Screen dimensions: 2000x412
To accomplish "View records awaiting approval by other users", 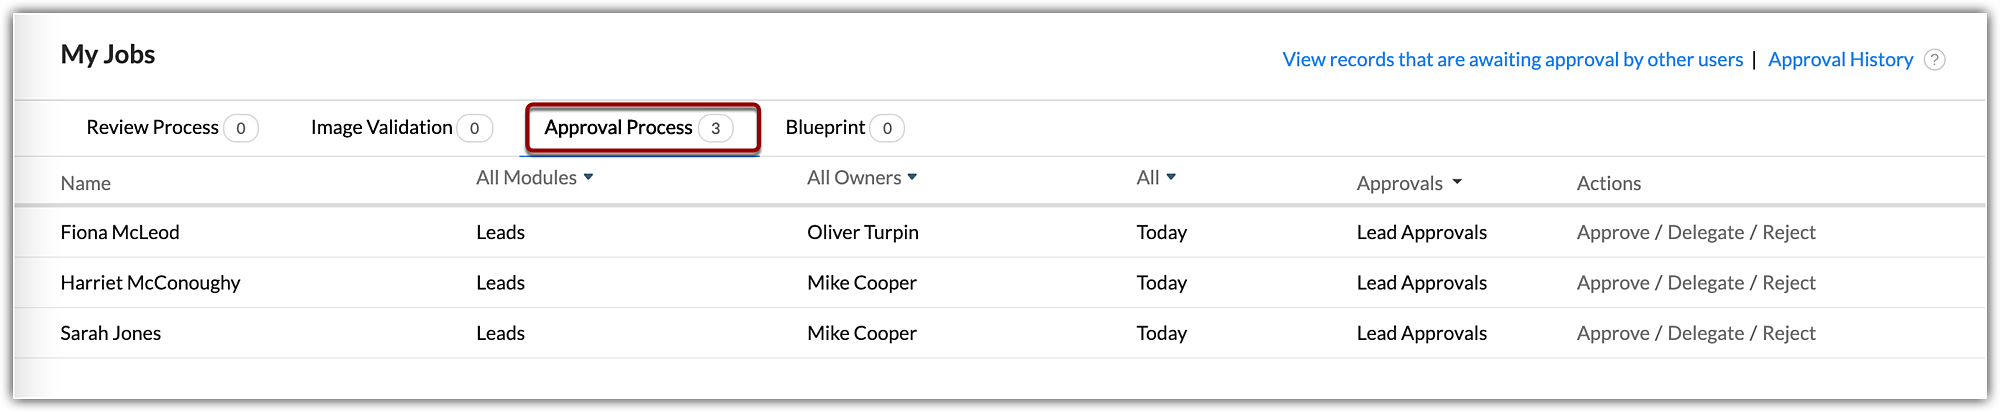I will pos(1512,60).
